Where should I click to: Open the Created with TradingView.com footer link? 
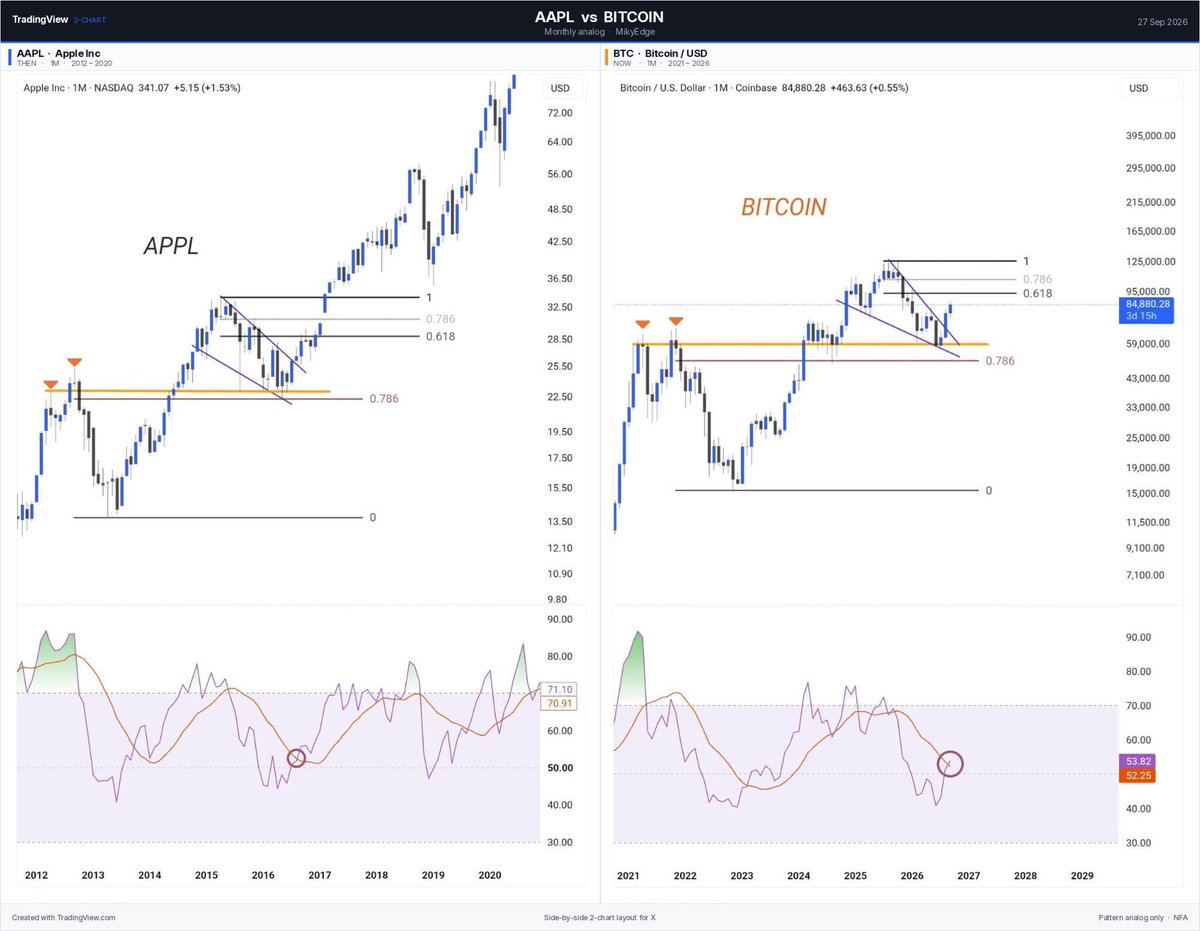pos(64,917)
